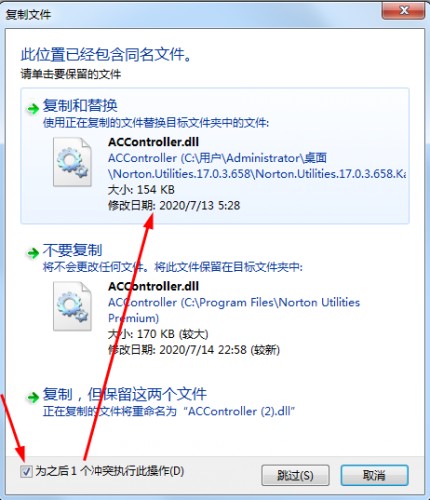
Task: Close the 复制文件 dialog window
Action: click(x=404, y=11)
